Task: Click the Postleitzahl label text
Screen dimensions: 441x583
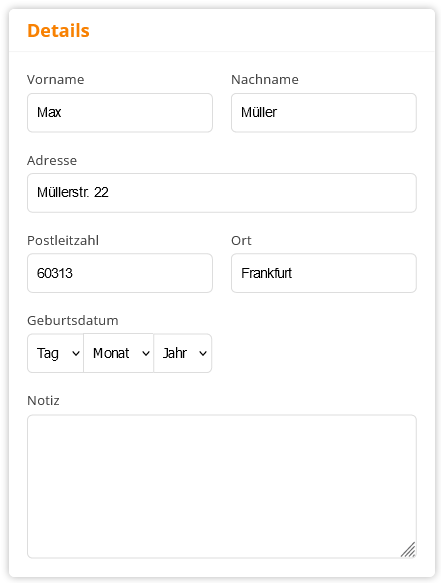Action: point(63,241)
